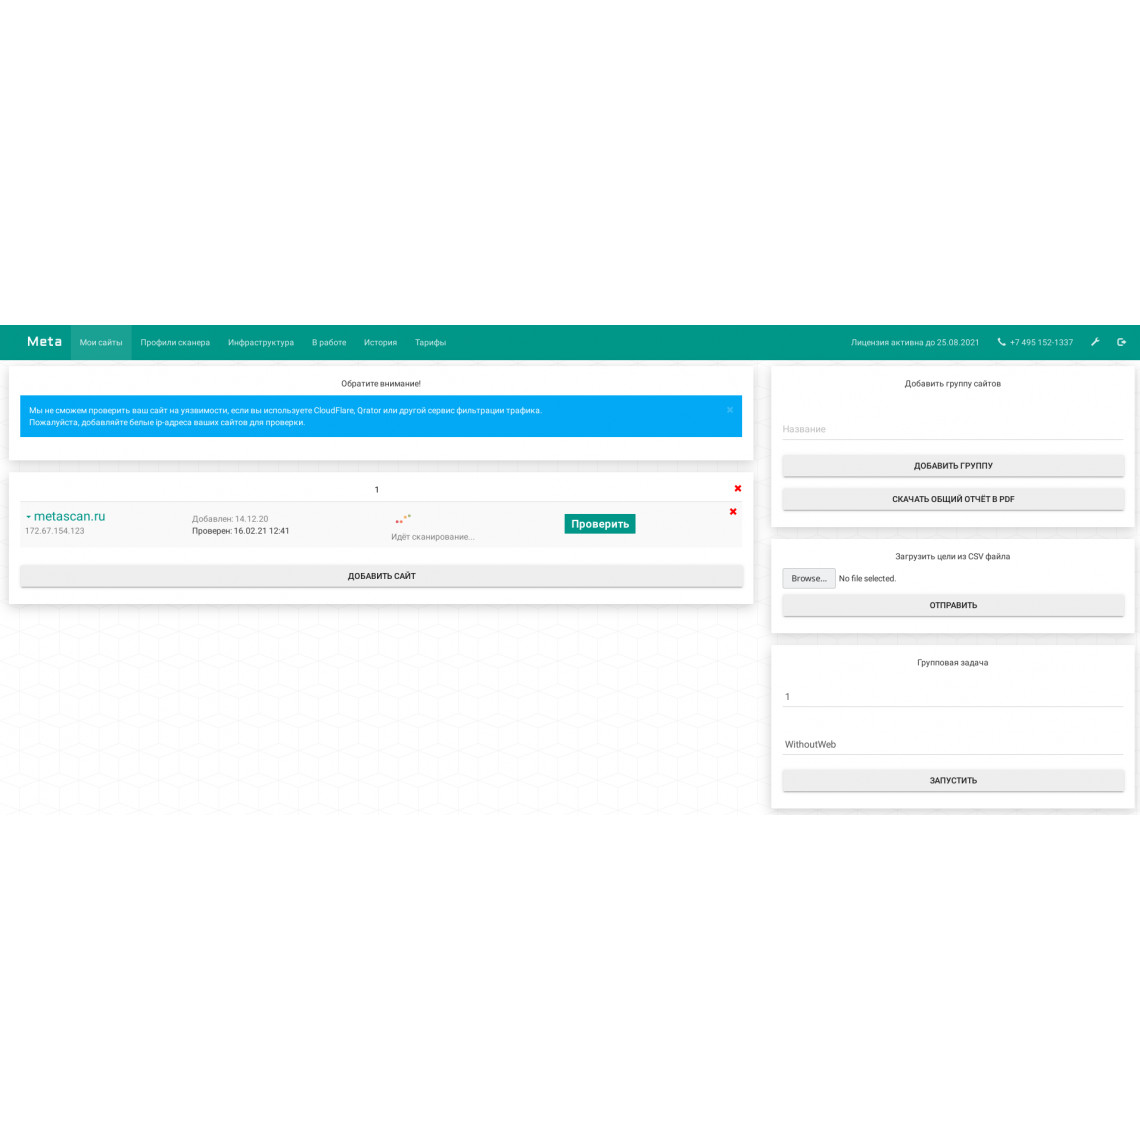The height and width of the screenshot is (1140, 1140).
Task: Click ОТПРАВИТЬ button
Action: [953, 605]
